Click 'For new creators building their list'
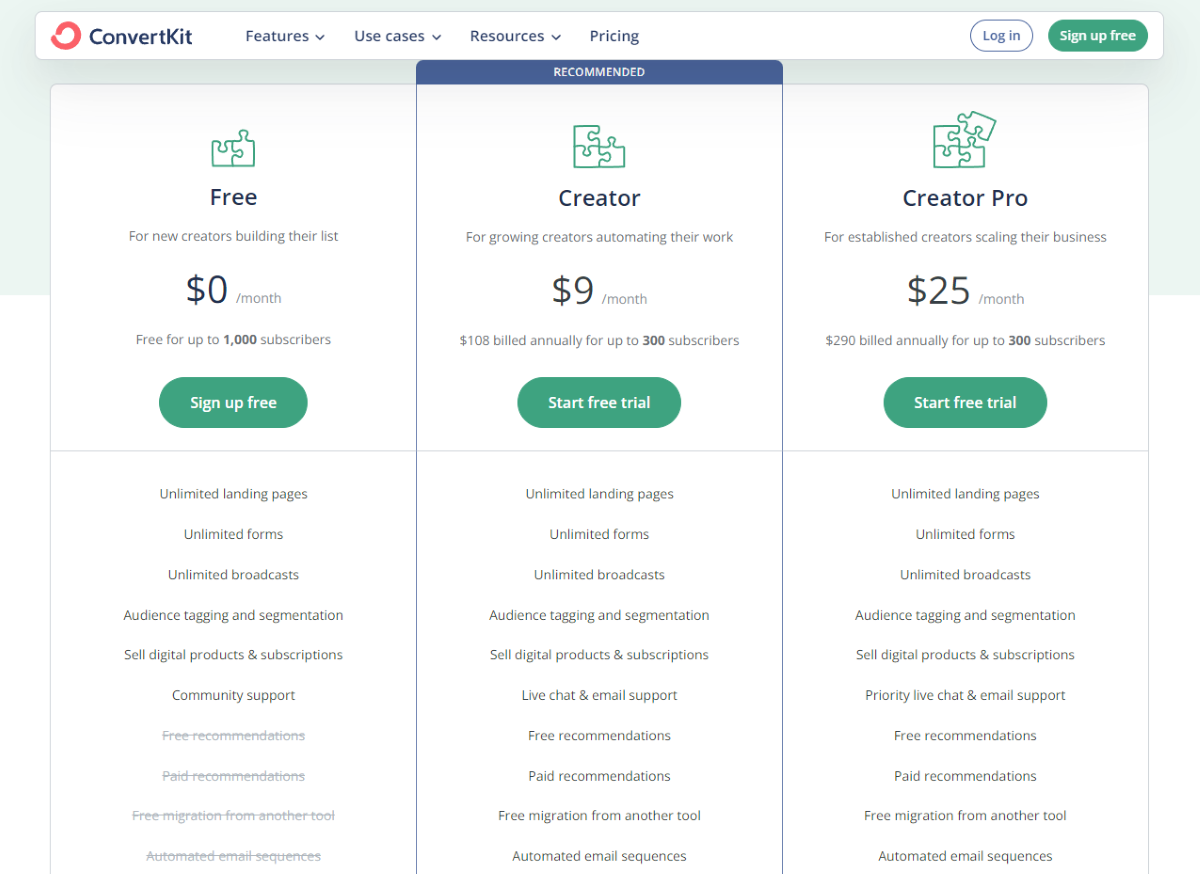This screenshot has width=1200, height=874. tap(233, 237)
